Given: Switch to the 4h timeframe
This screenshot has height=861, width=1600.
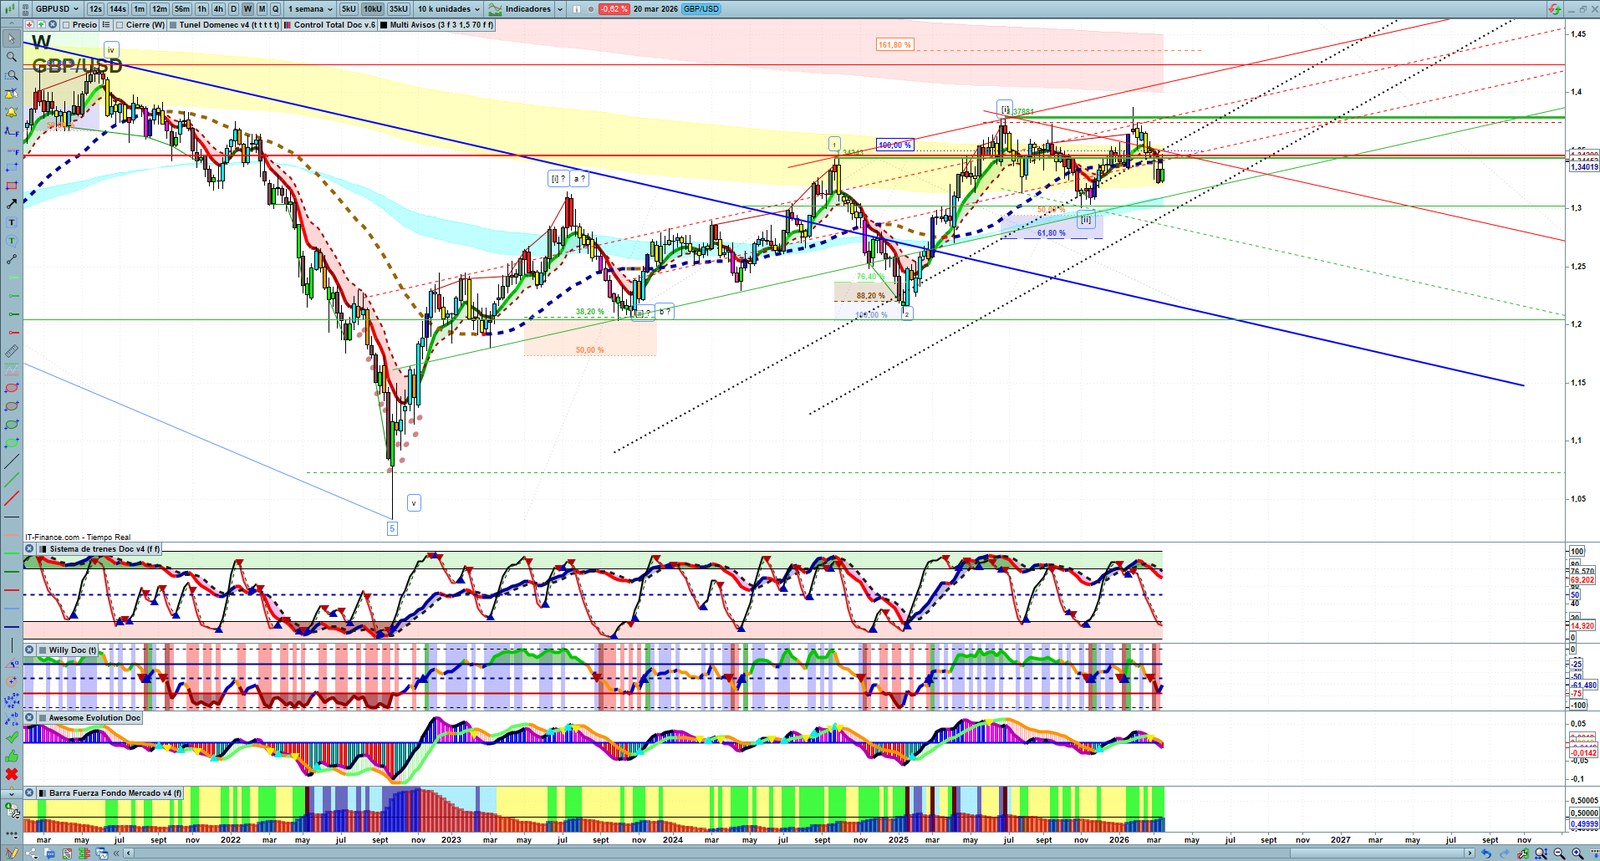Looking at the screenshot, I should (x=218, y=9).
